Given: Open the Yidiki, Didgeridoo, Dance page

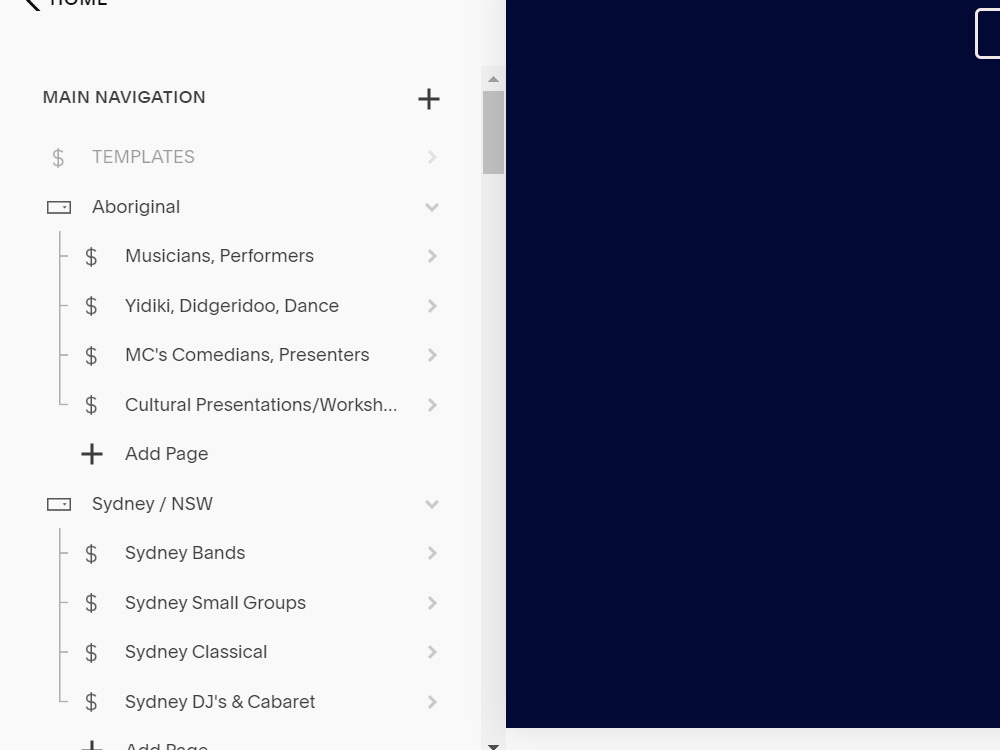Looking at the screenshot, I should coord(232,305).
